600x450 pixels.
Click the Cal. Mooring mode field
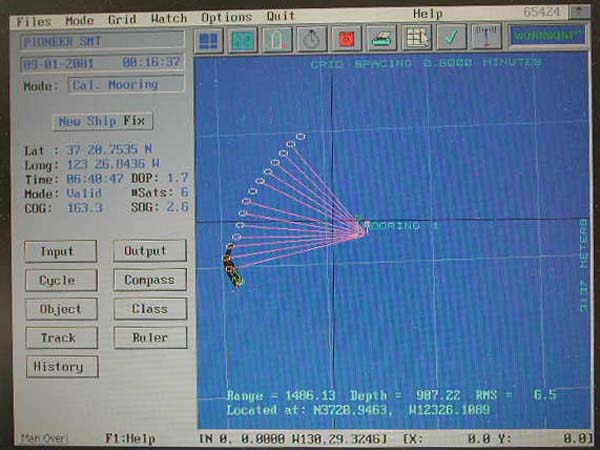pyautogui.click(x=125, y=85)
